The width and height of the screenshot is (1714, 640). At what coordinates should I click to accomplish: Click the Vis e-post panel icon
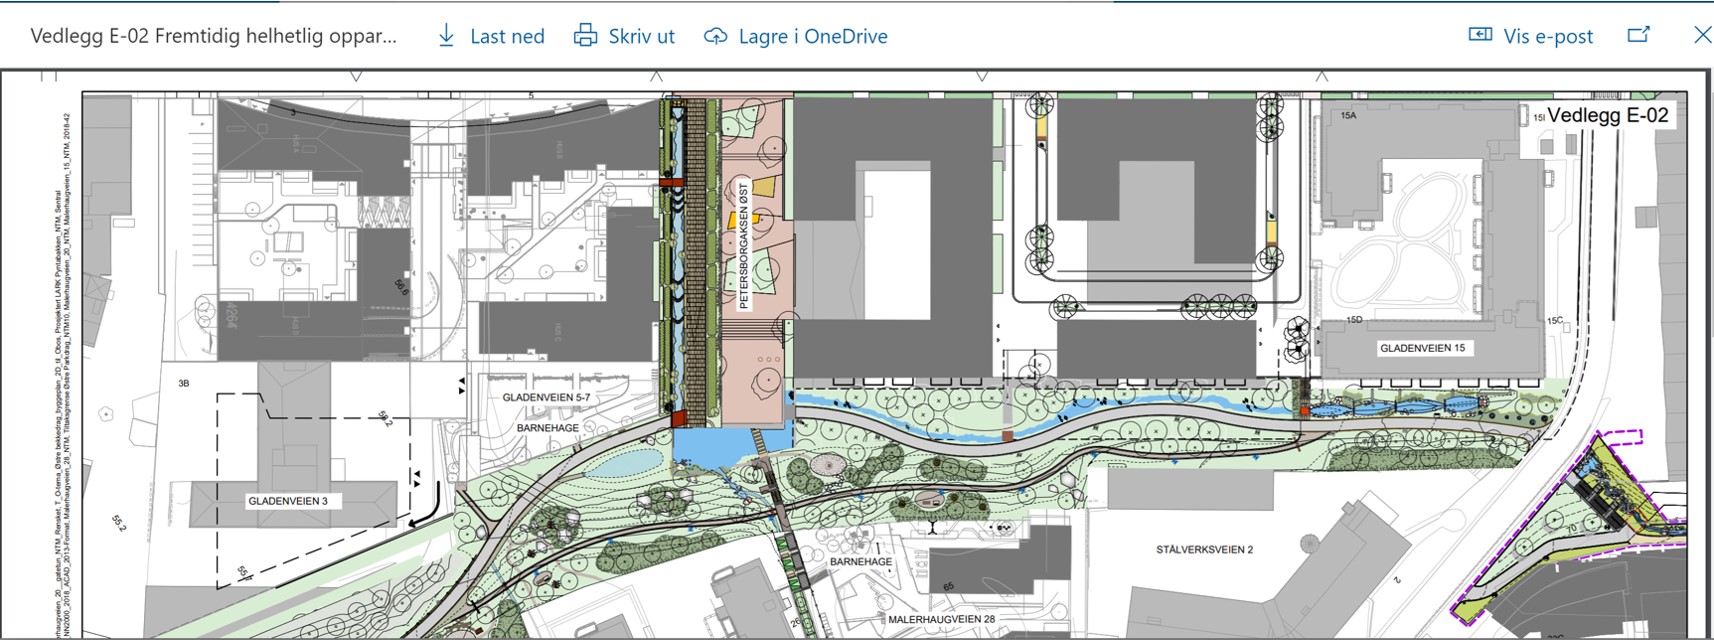pyautogui.click(x=1480, y=35)
